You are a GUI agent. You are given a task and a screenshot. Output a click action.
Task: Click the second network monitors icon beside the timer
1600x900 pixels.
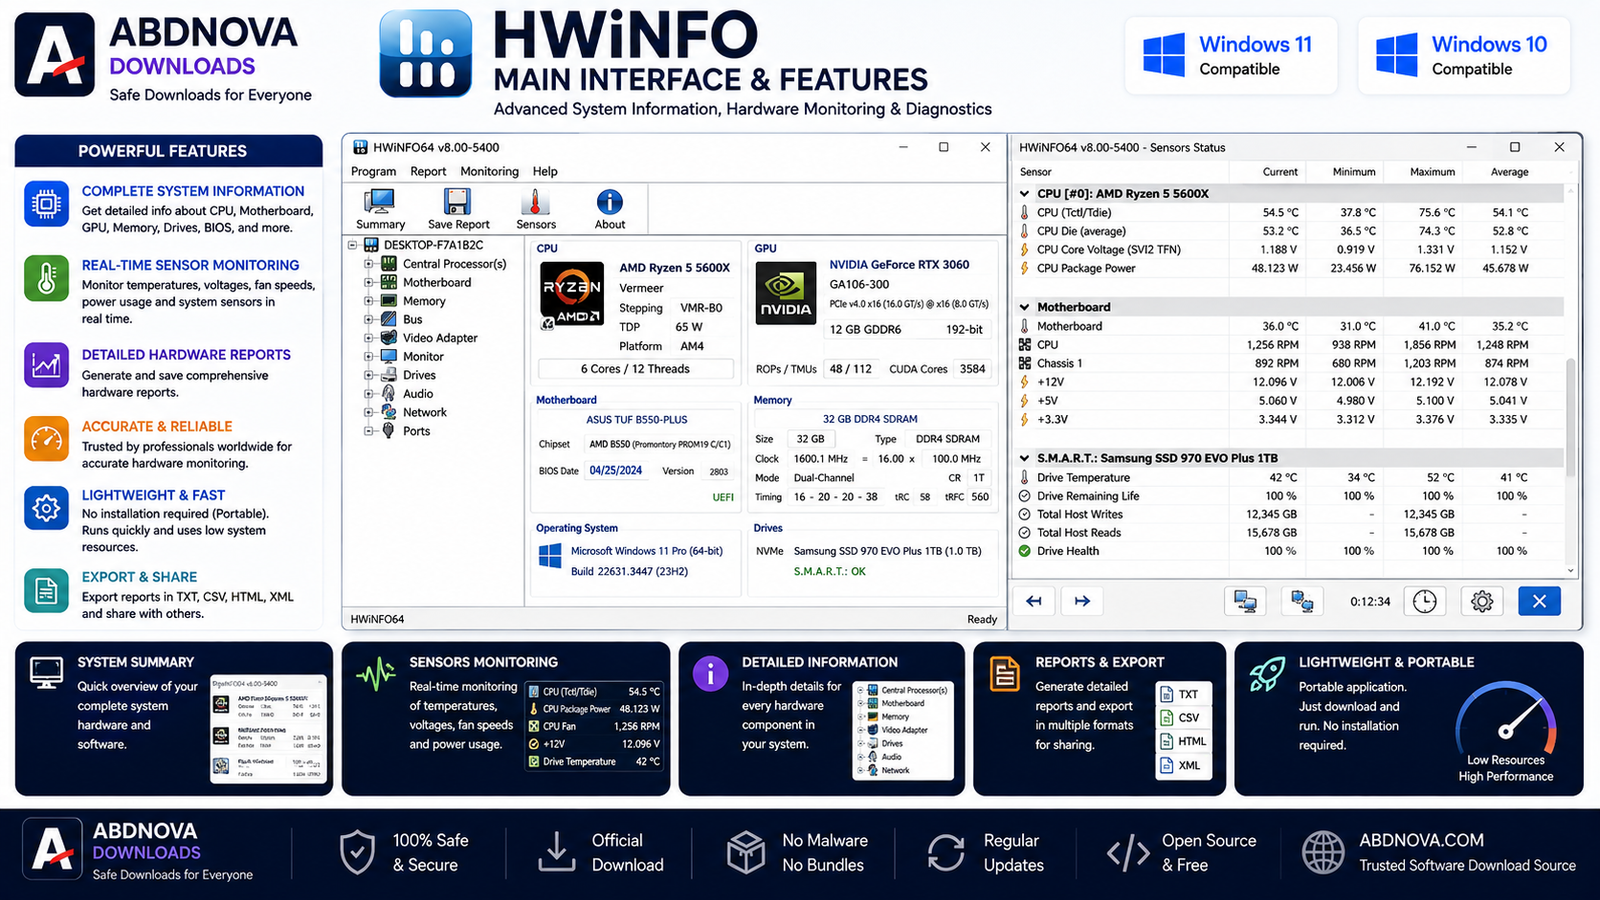(x=1302, y=601)
